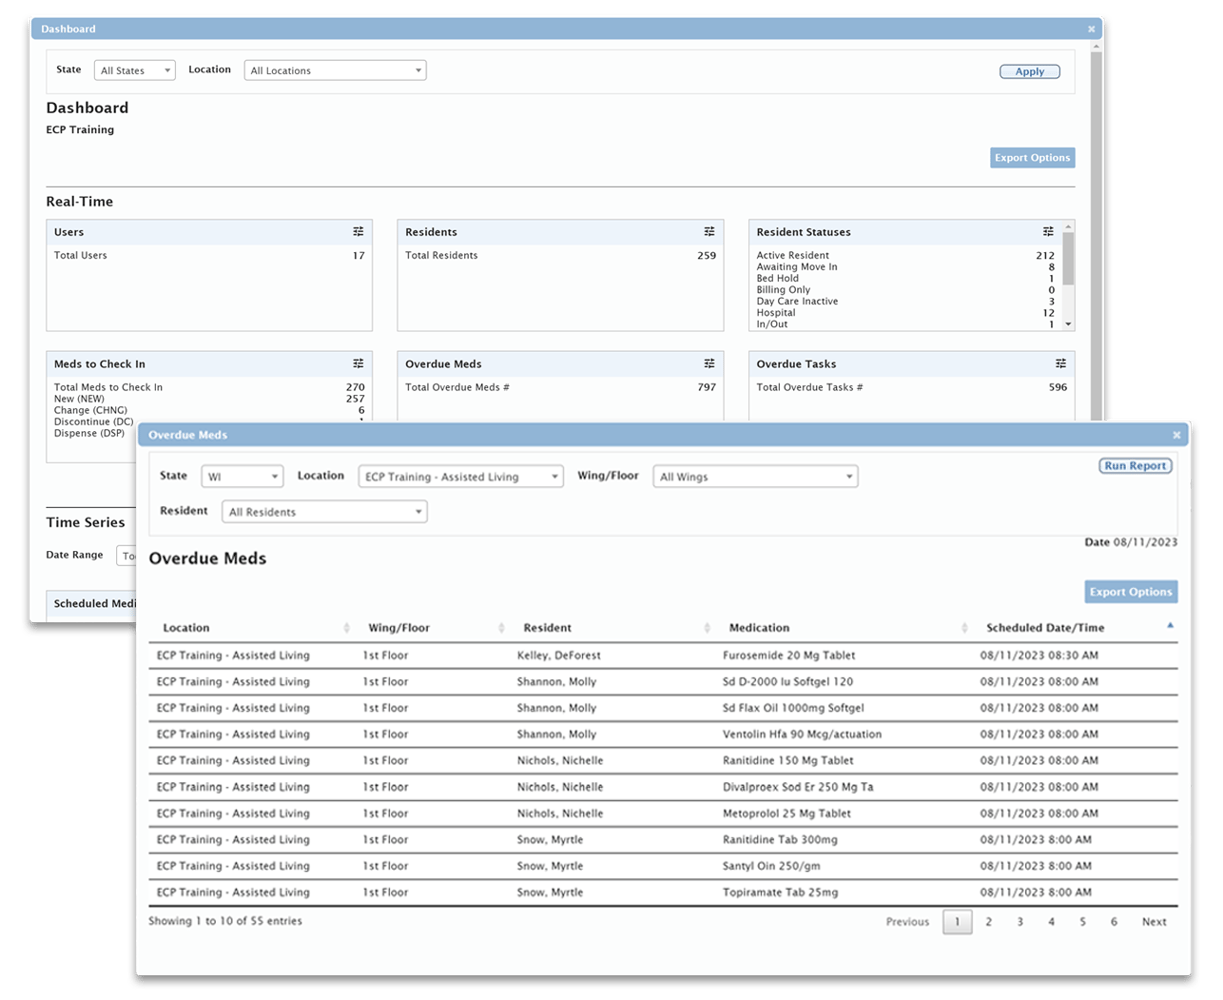The width and height of the screenshot is (1223, 1000).
Task: Click filter icon on Meds to Check In
Action: (x=358, y=364)
